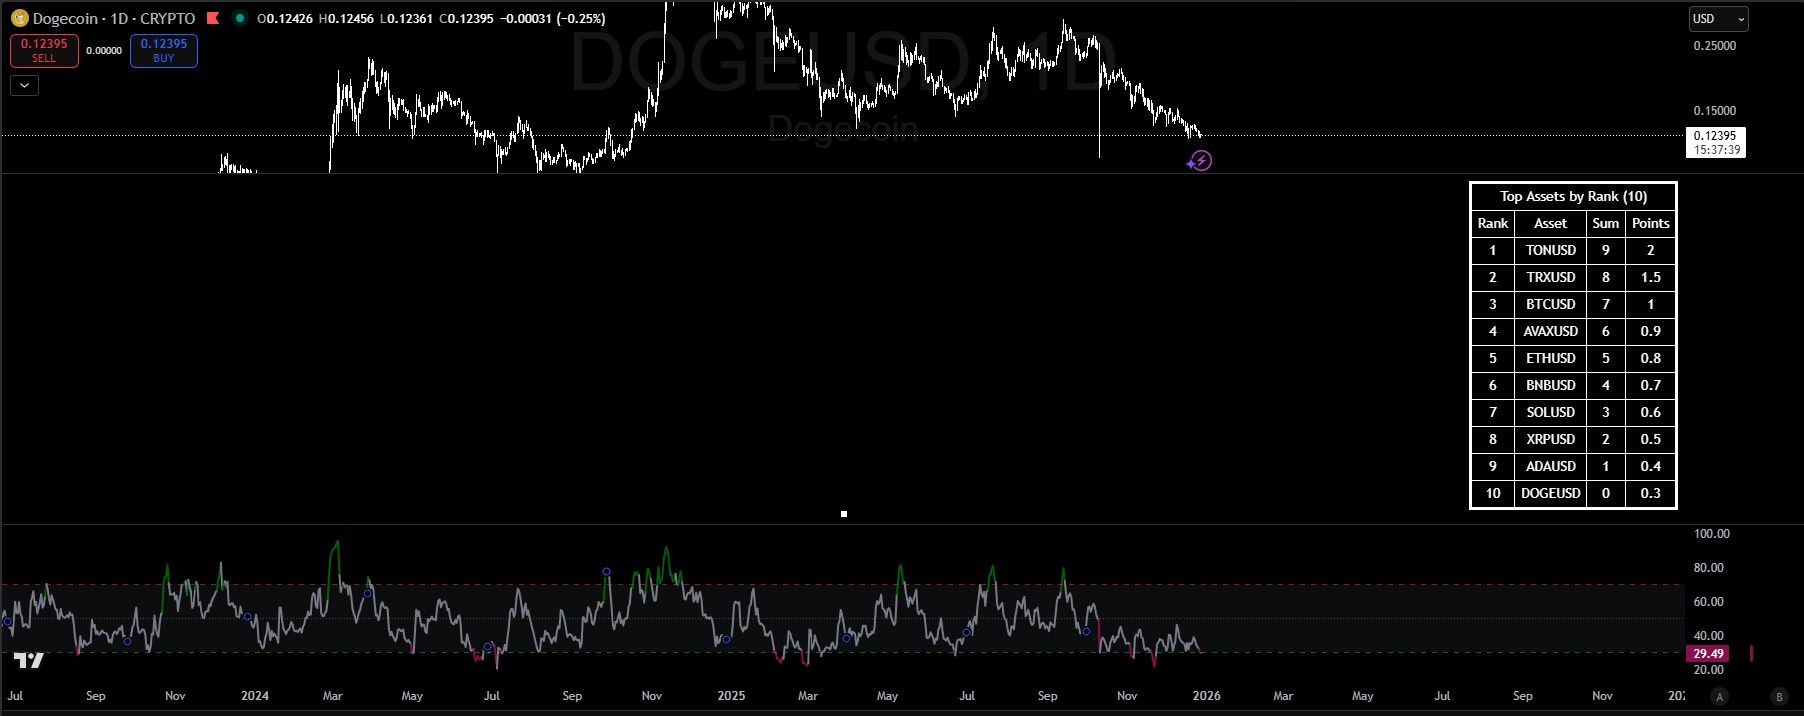The height and width of the screenshot is (716, 1804).
Task: Click the TradingView logo at bottom left
Action: pyautogui.click(x=29, y=660)
